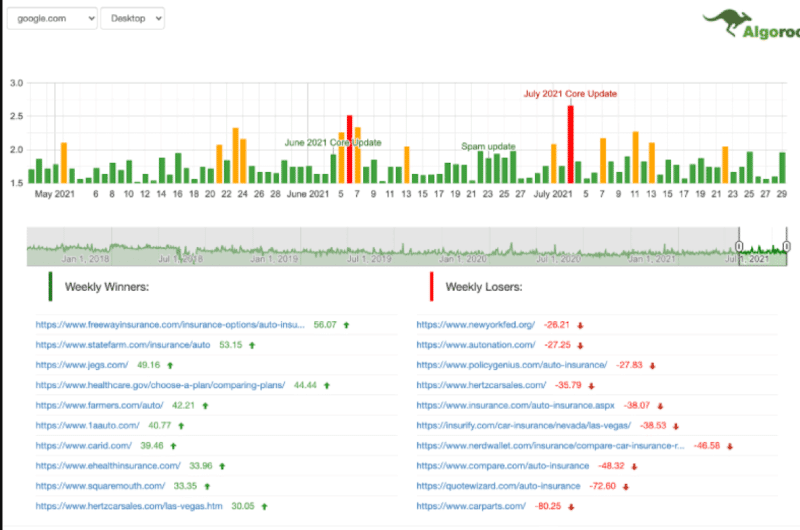Click the -80.25 loser score value
Screen dimensions: 800x530
pos(548,506)
